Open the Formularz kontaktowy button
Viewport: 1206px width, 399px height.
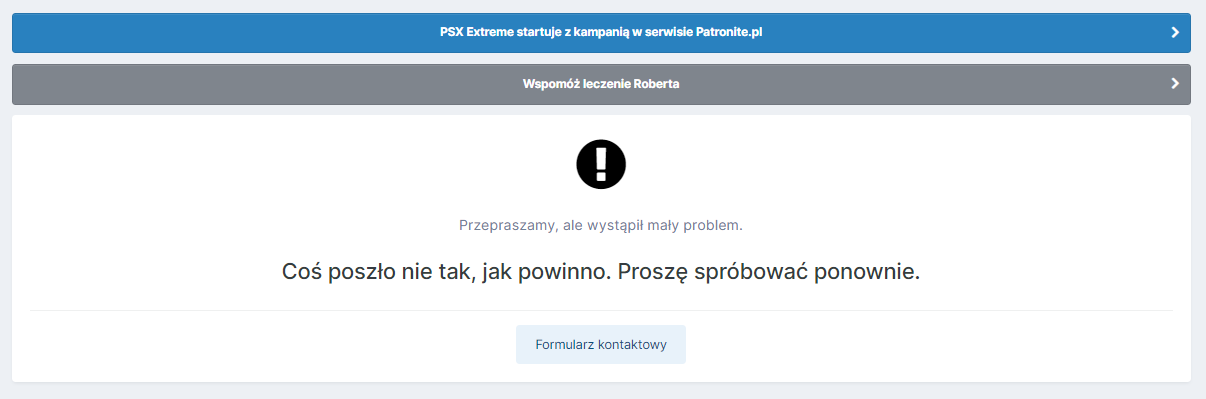[x=601, y=344]
